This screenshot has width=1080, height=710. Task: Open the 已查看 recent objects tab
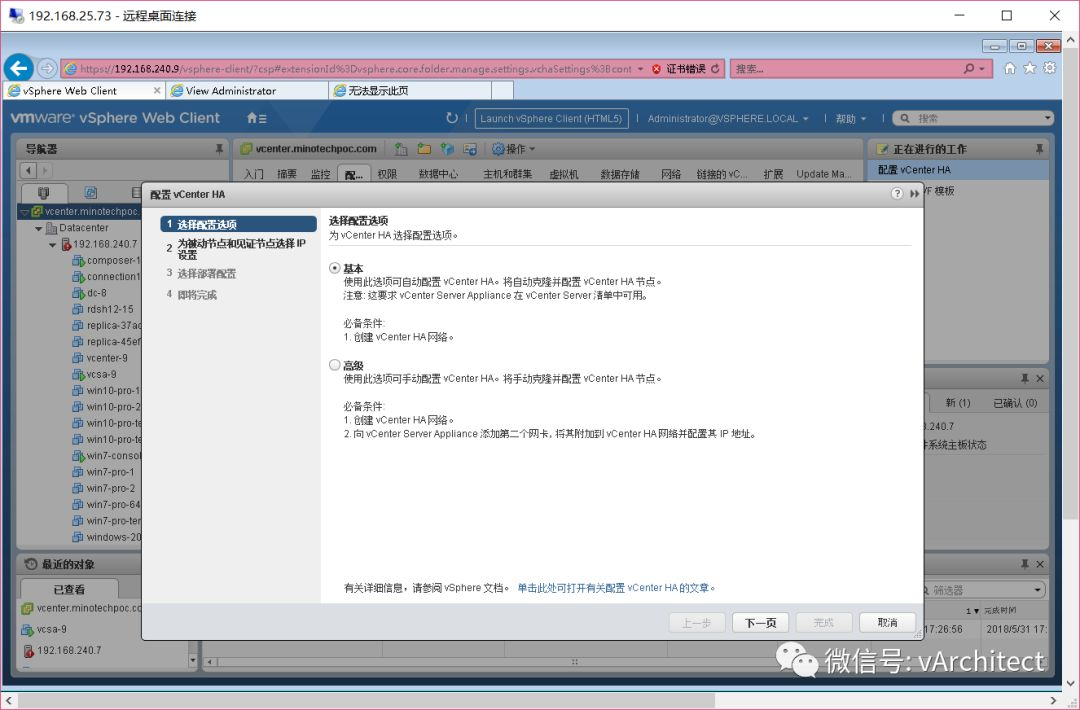(x=69, y=589)
